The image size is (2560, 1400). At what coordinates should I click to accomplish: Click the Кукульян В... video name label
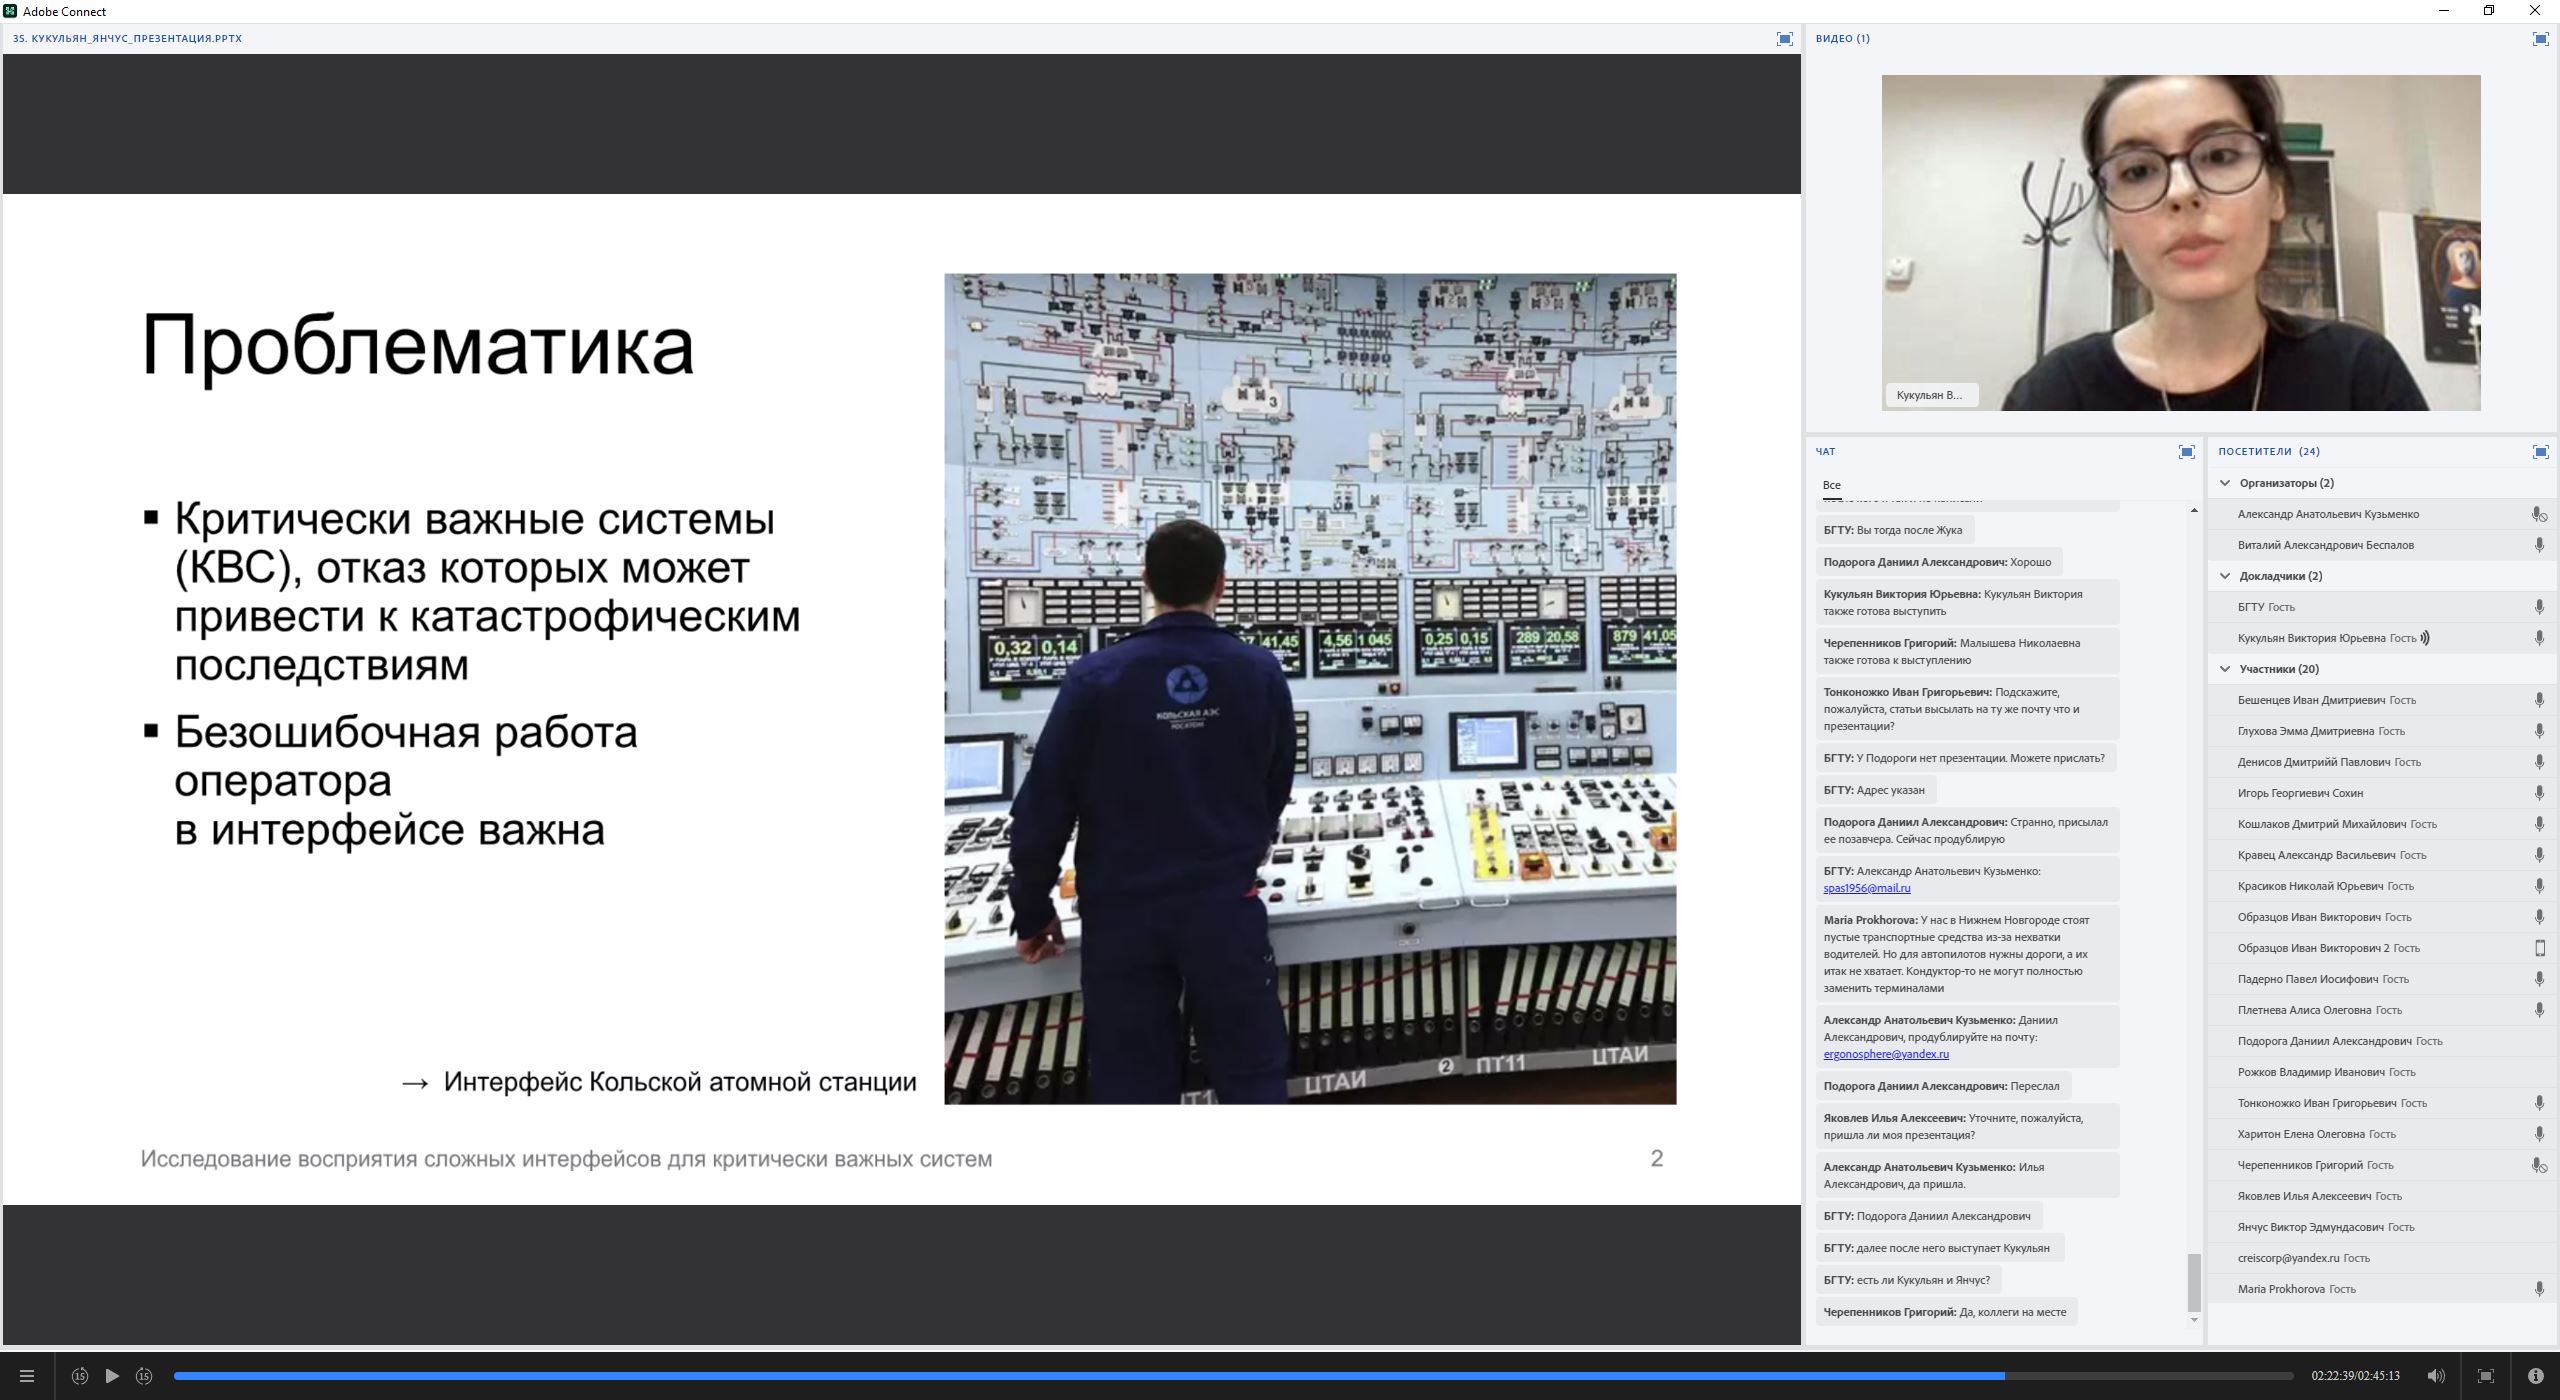1930,395
